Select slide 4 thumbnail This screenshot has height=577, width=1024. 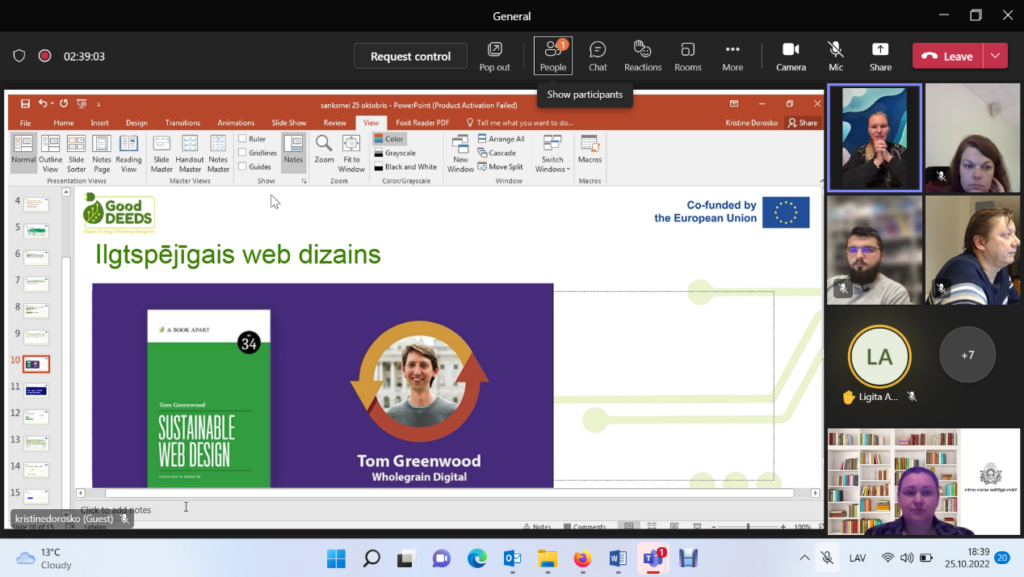click(36, 205)
